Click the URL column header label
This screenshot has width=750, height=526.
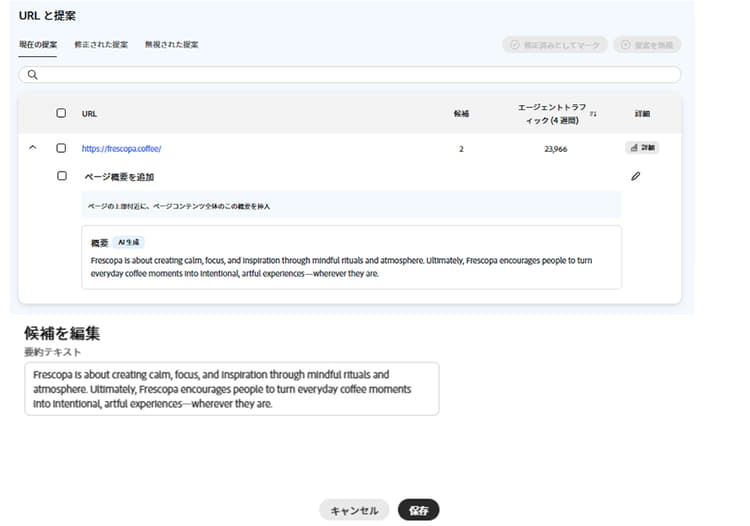89,114
